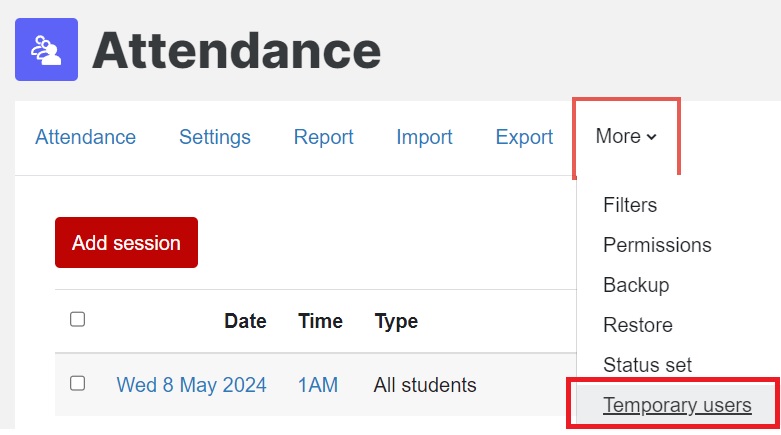
Task: Click the More menu chevron arrow
Action: [x=651, y=137]
